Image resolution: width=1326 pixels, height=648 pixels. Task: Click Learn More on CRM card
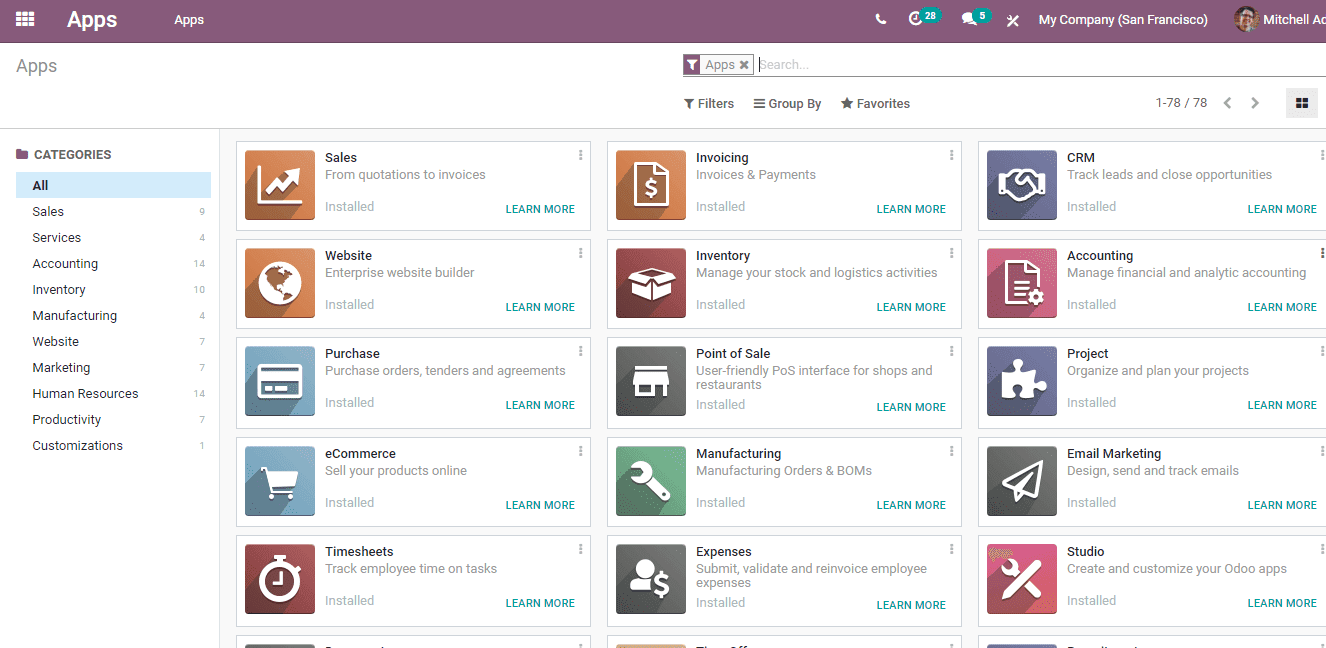point(1282,209)
